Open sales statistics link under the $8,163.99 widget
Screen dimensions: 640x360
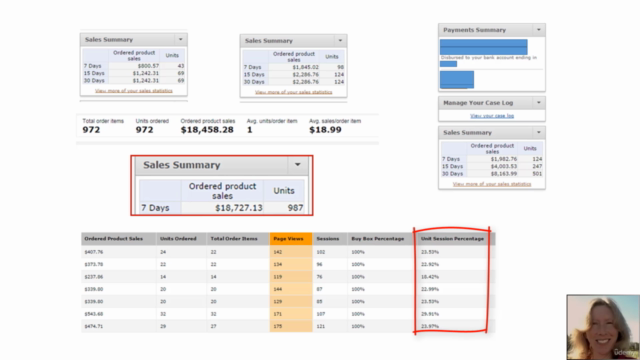click(492, 184)
